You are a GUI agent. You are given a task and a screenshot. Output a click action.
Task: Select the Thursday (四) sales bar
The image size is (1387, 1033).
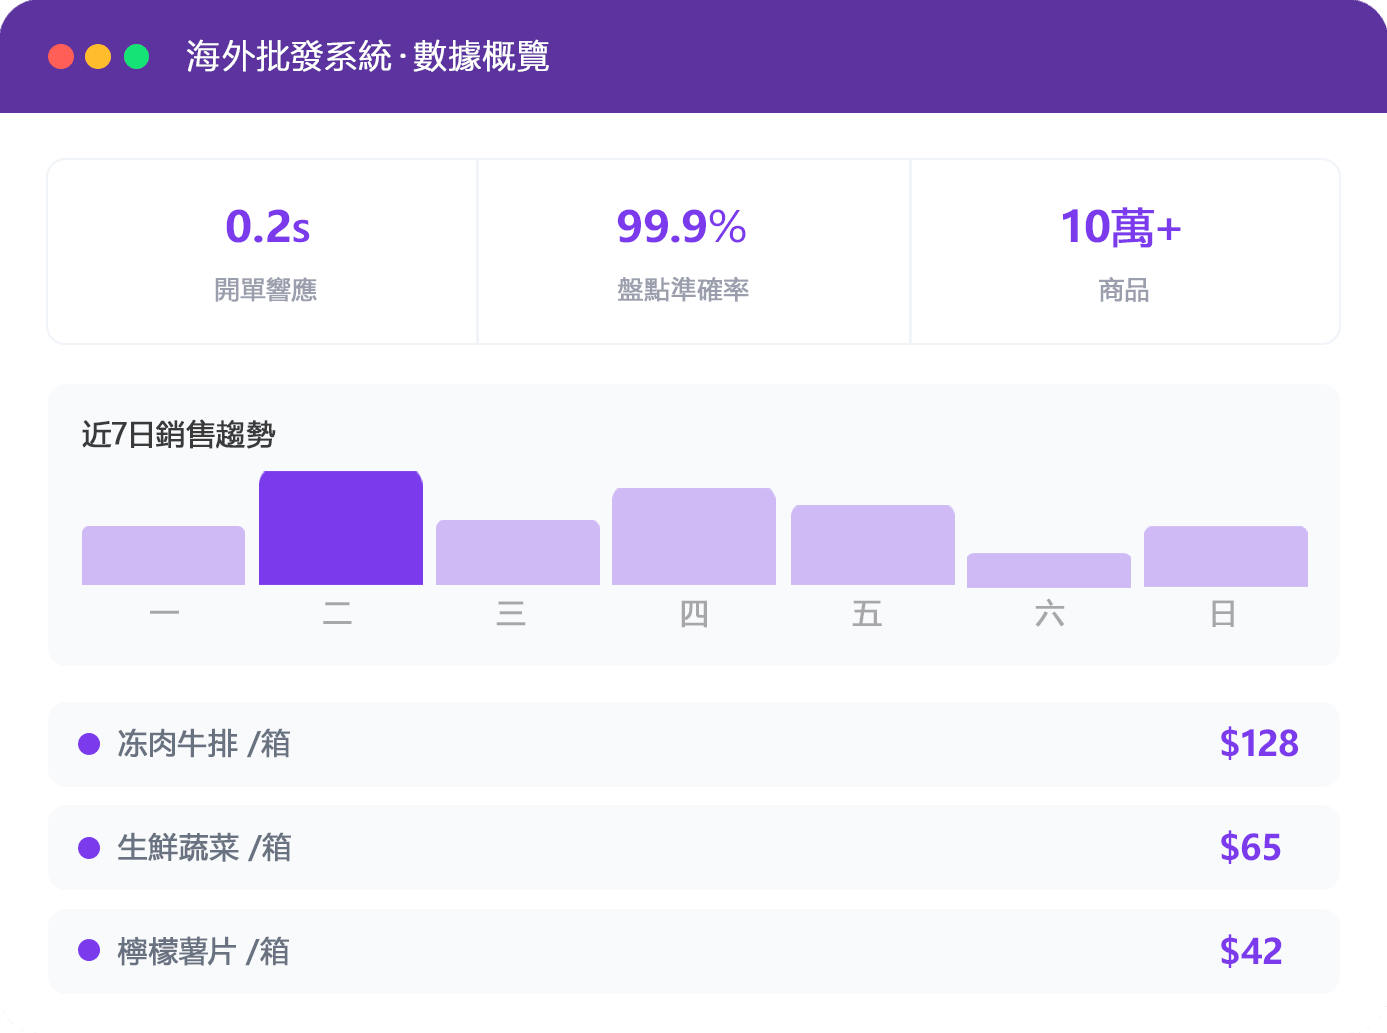point(694,536)
